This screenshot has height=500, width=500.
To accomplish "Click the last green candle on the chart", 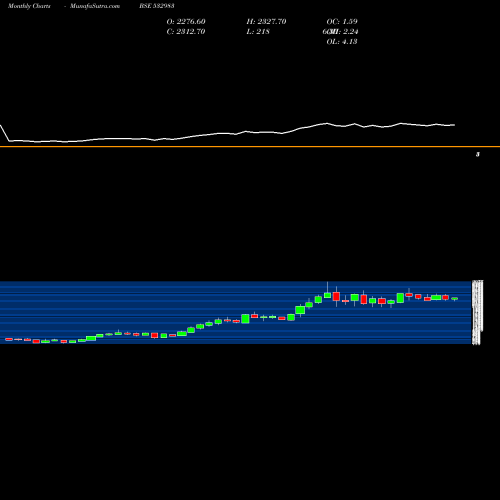I will 455,299.
